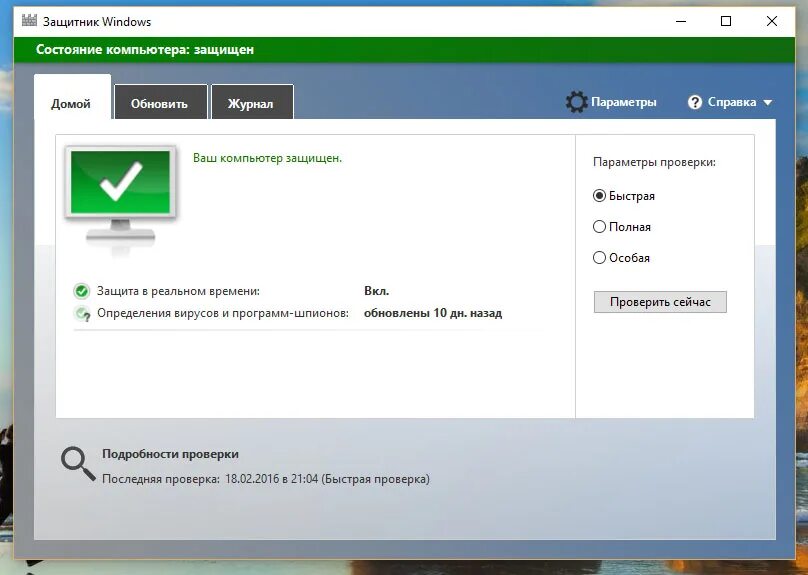Open the Обновить tab
The width and height of the screenshot is (808, 575).
[x=160, y=102]
